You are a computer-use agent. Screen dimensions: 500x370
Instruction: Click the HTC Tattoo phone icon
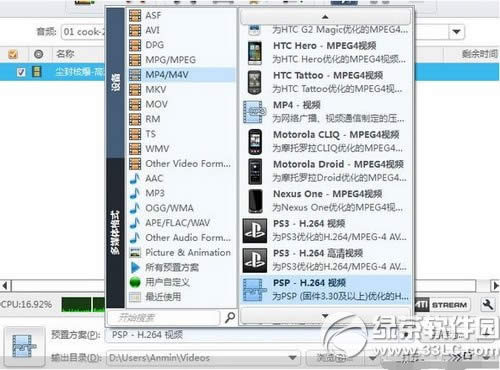[255, 82]
